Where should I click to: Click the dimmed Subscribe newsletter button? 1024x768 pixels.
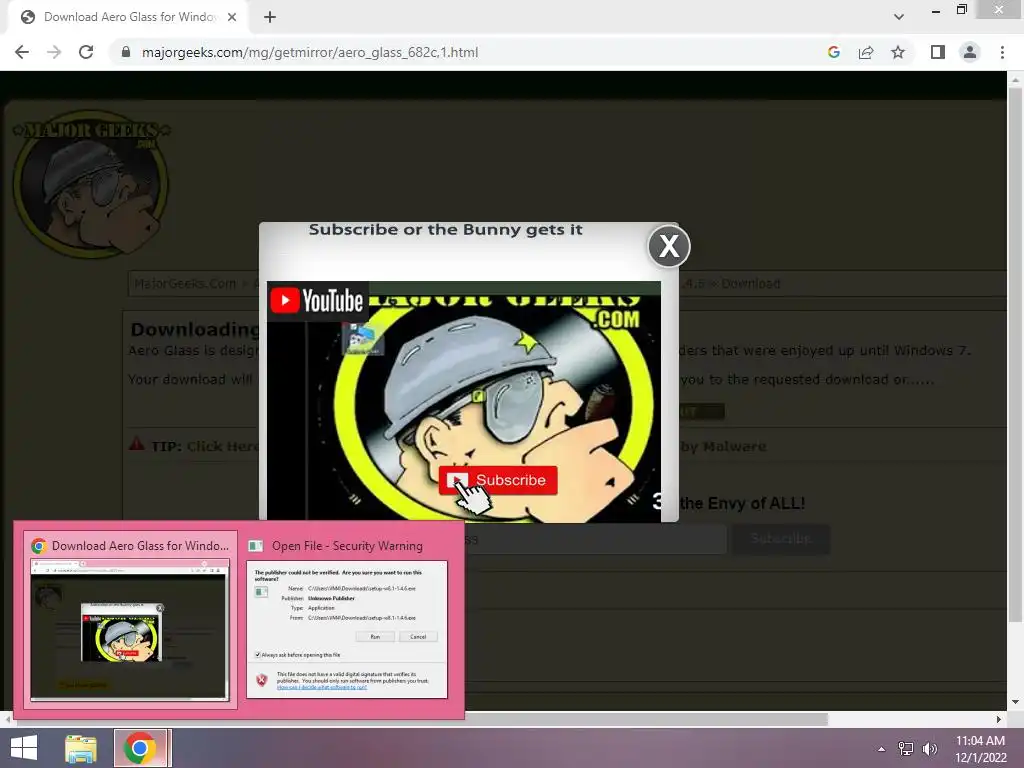(x=781, y=539)
